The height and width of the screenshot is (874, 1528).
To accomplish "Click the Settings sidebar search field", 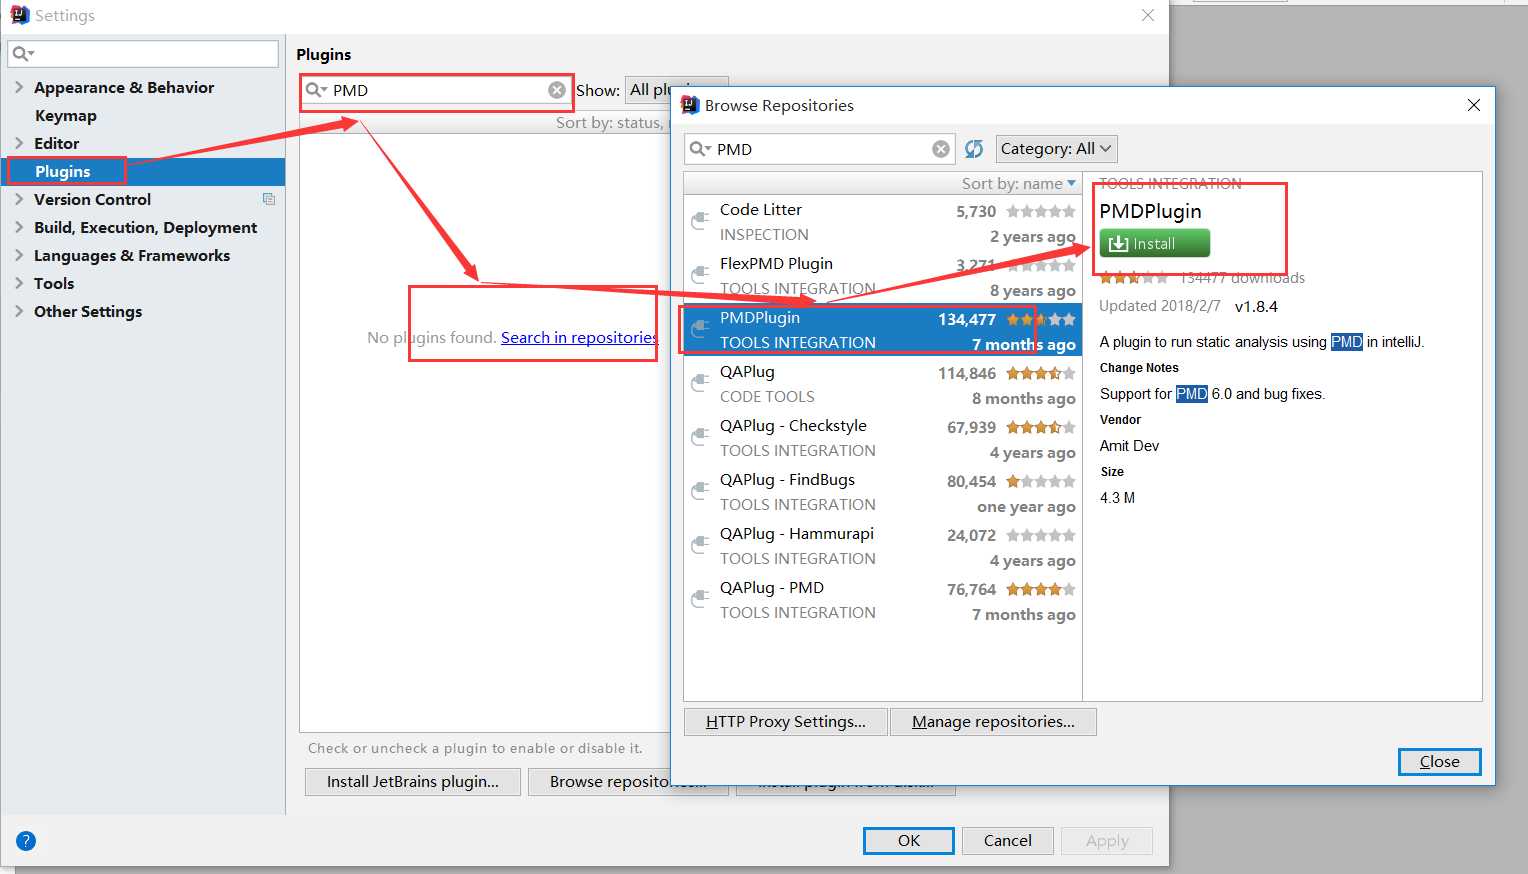I will click(x=143, y=53).
